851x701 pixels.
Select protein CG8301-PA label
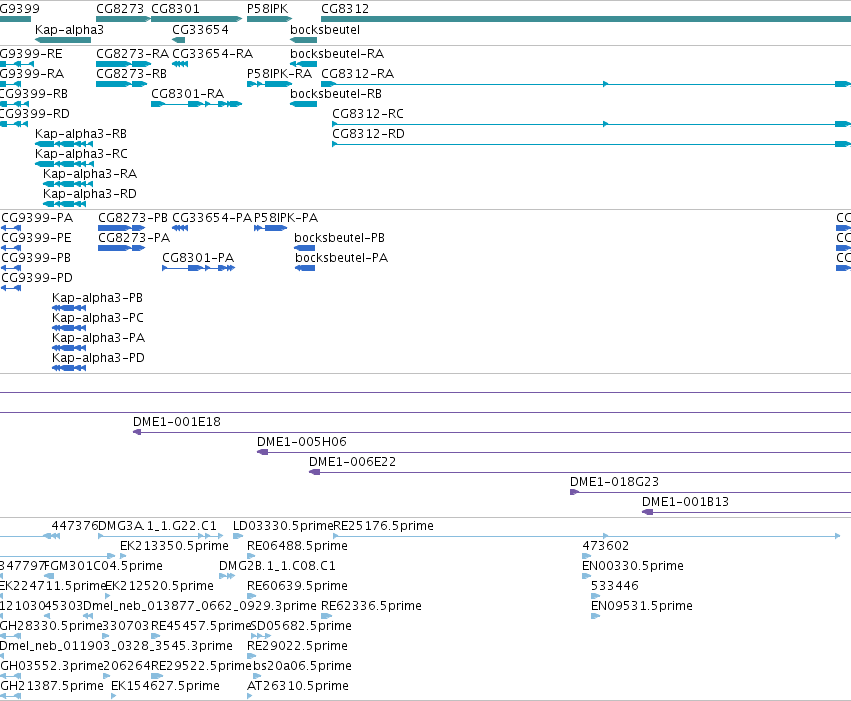coord(198,258)
